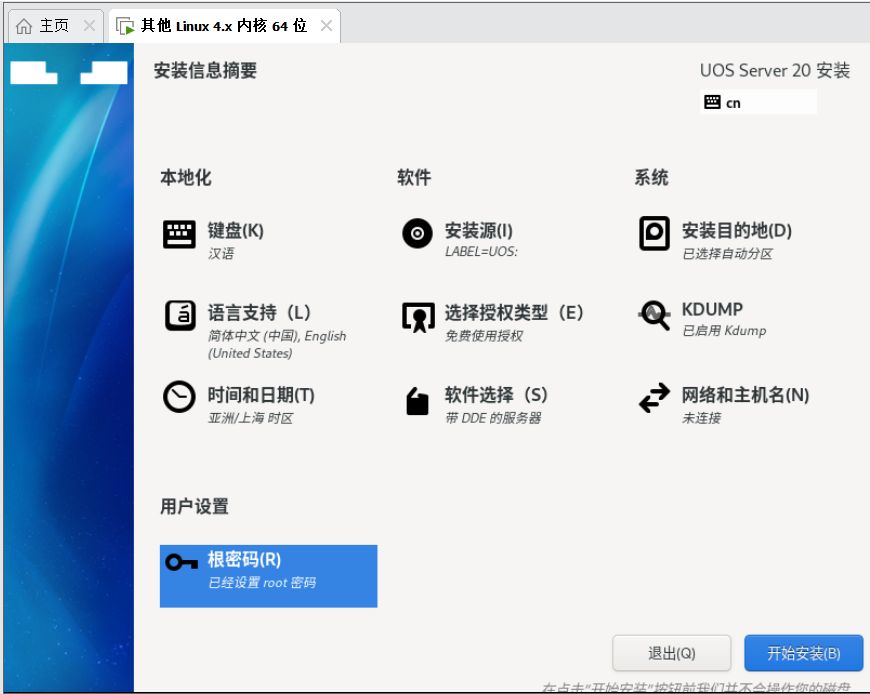Select the 其他 Linux 4.x 内核 64 位 tab

[224, 26]
